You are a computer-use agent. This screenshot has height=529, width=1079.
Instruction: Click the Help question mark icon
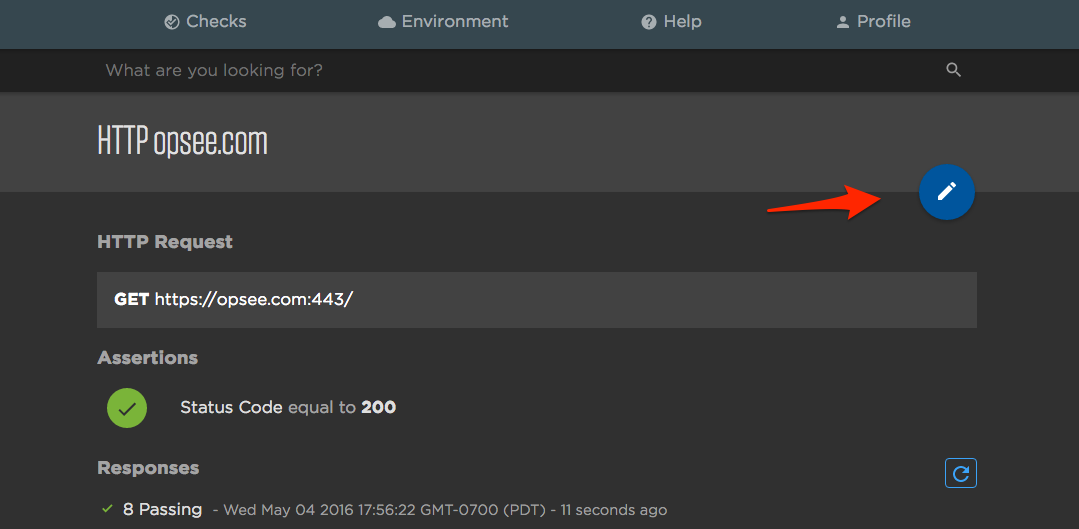click(x=649, y=22)
